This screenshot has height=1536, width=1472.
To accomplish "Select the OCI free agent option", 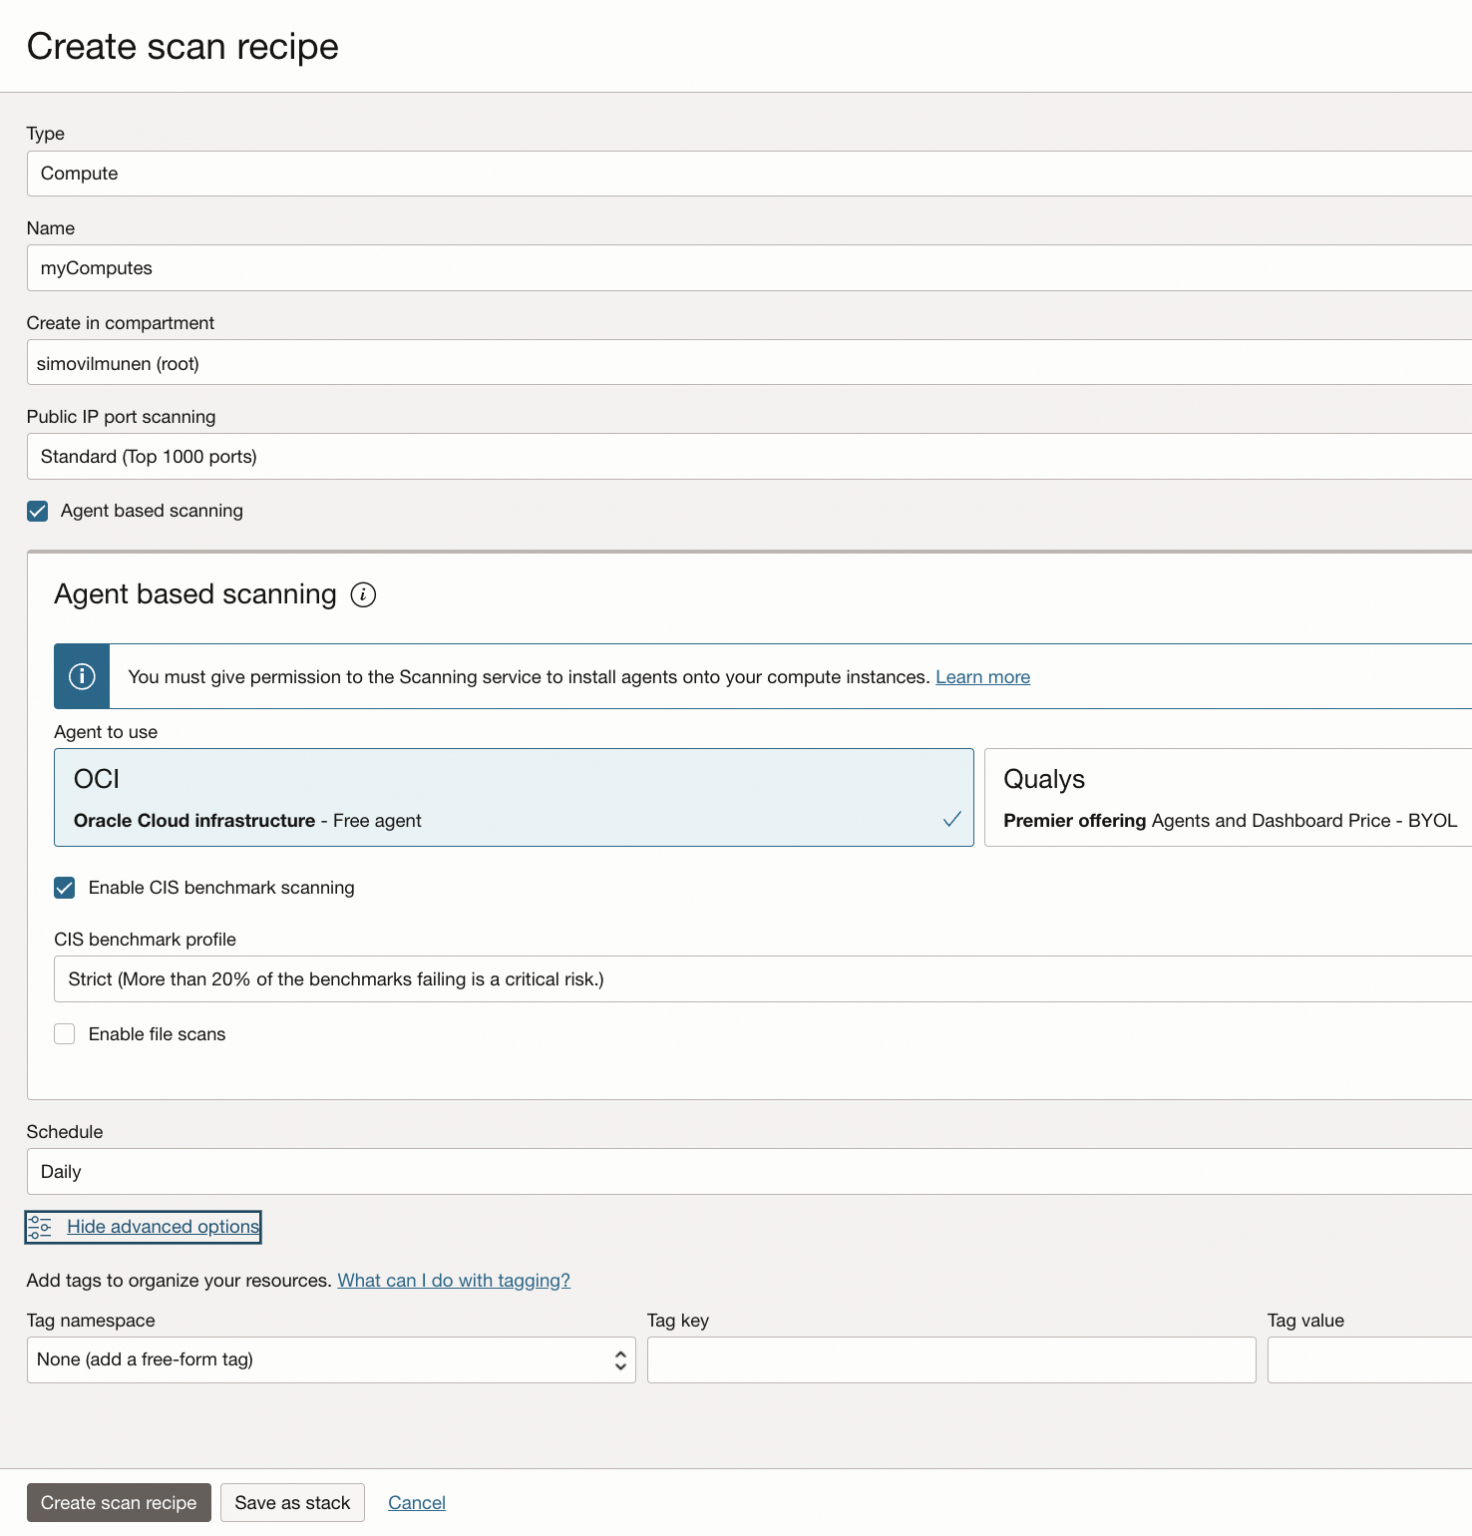I will pyautogui.click(x=513, y=798).
